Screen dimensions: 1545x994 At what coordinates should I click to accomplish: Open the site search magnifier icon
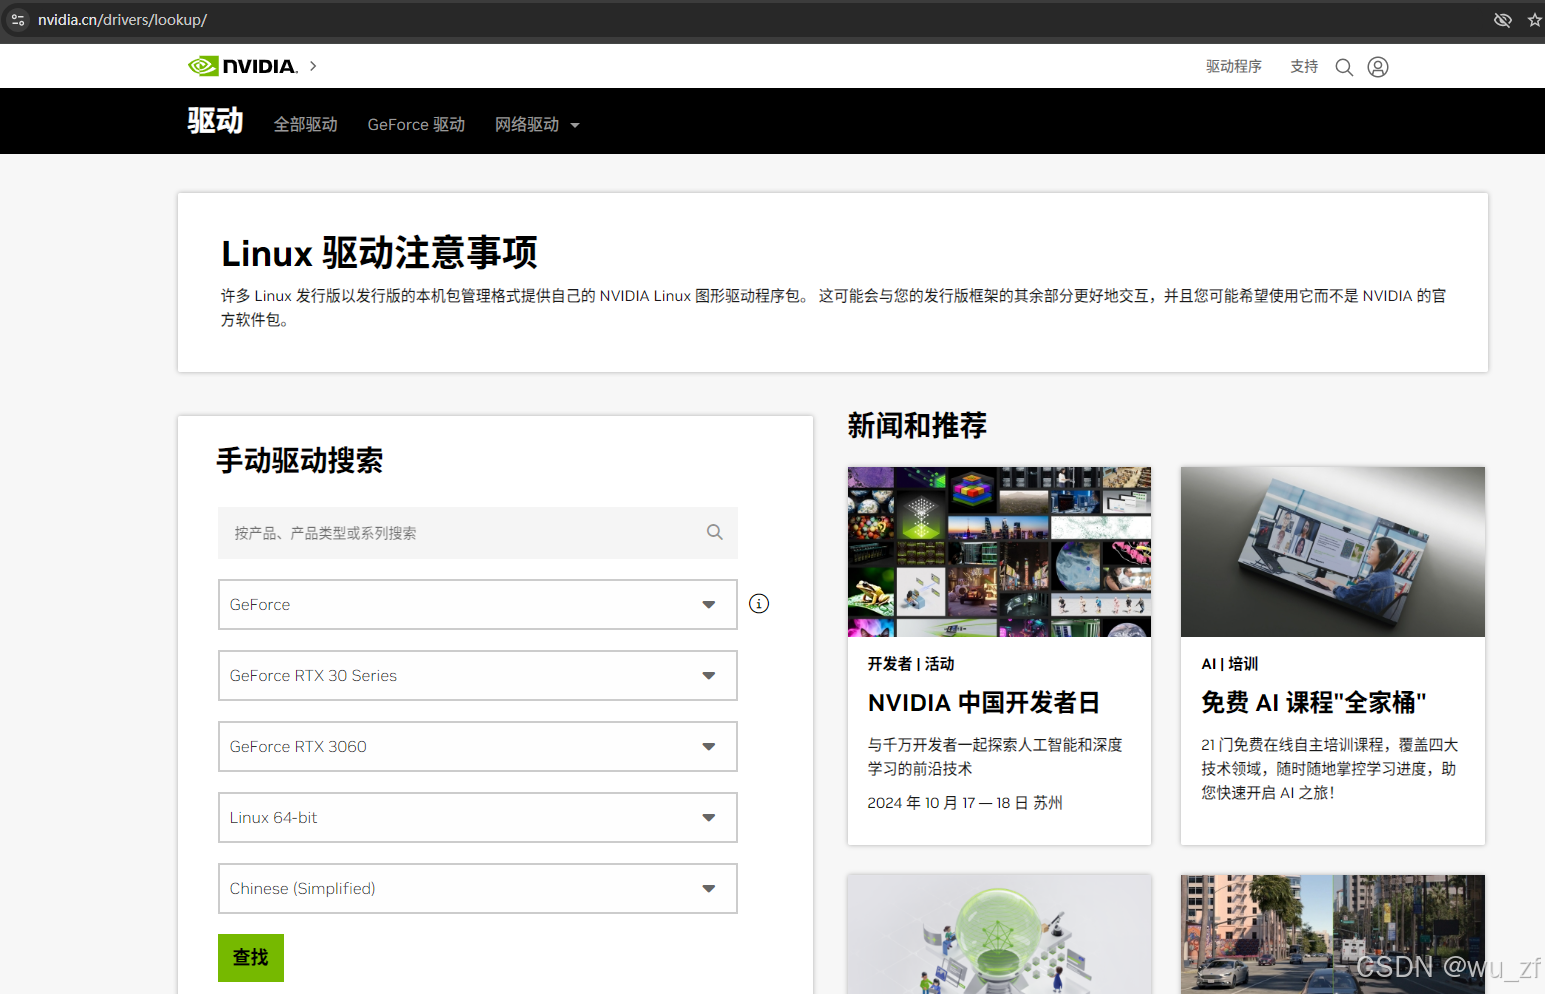1344,66
